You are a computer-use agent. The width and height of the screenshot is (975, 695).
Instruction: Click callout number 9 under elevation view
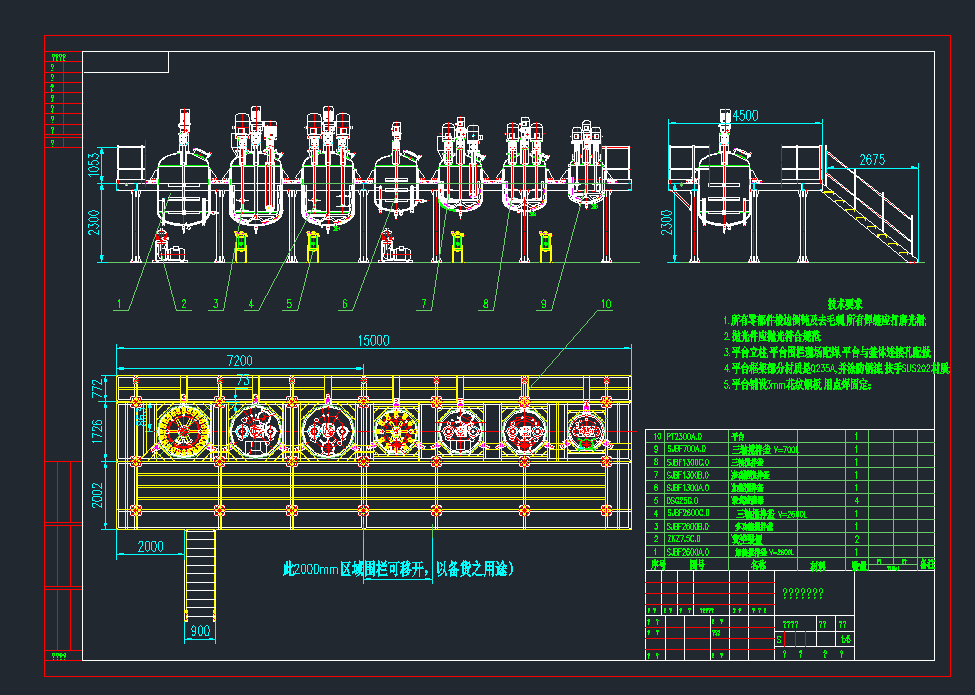(x=542, y=303)
